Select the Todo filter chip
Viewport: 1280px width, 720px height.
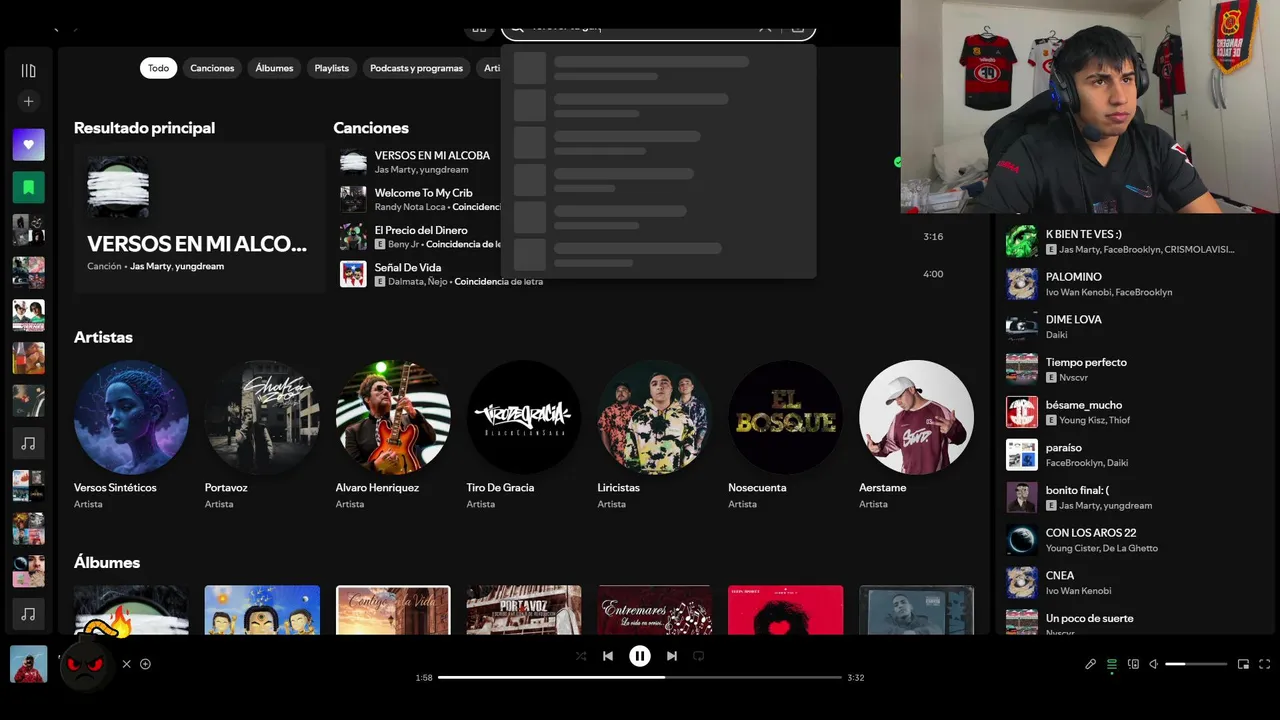pos(158,68)
